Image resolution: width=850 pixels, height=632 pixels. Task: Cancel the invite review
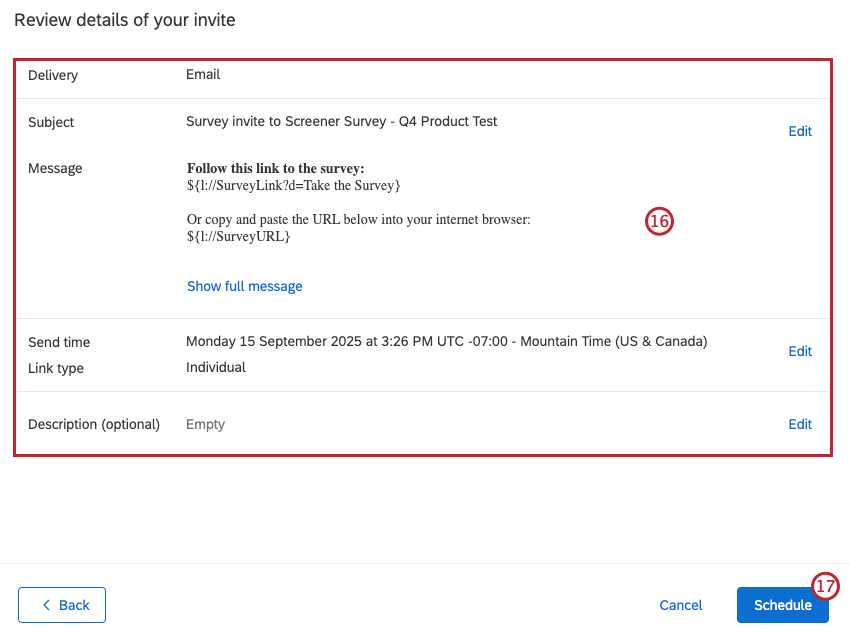pos(681,605)
